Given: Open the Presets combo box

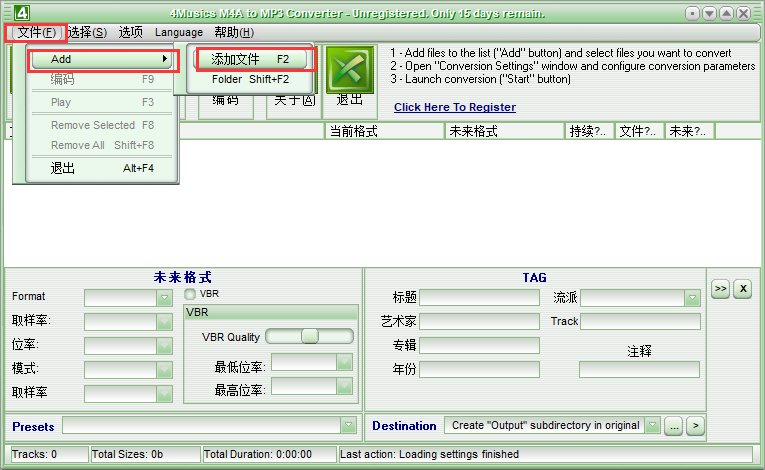Looking at the screenshot, I should click(x=210, y=426).
